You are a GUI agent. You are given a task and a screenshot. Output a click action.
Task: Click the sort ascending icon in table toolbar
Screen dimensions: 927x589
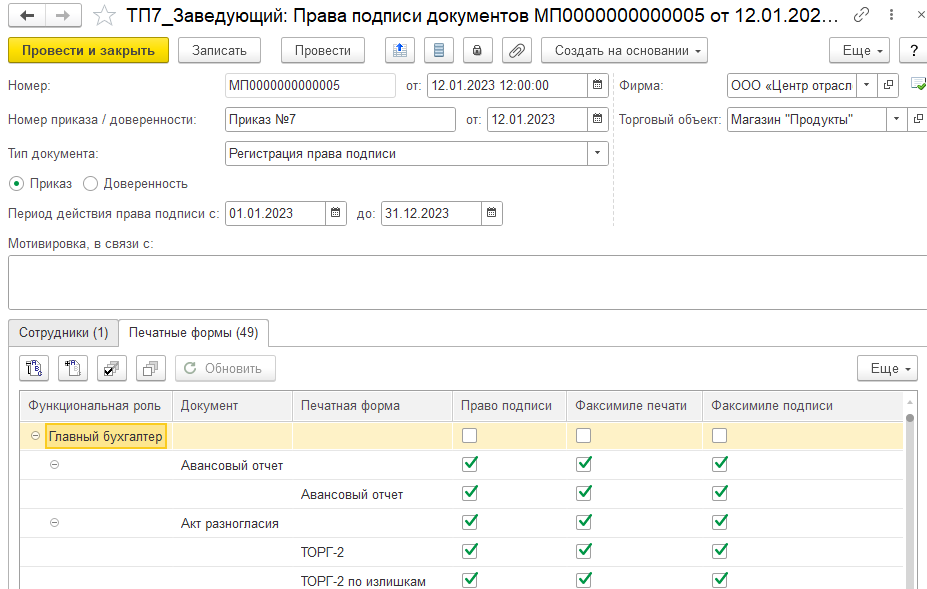pos(33,368)
